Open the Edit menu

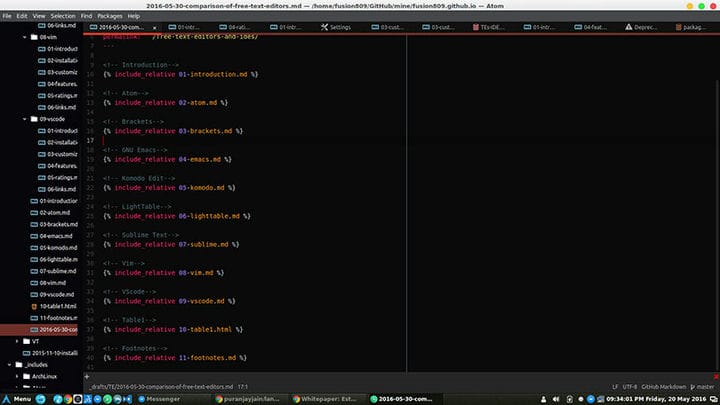click(22, 16)
